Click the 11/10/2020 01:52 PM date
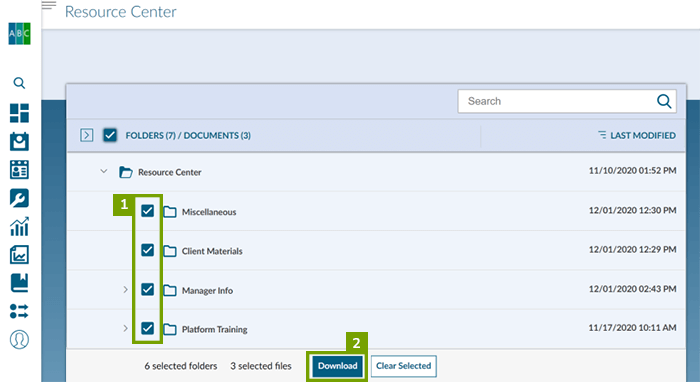Screen dimensions: 700x382 tap(632, 170)
